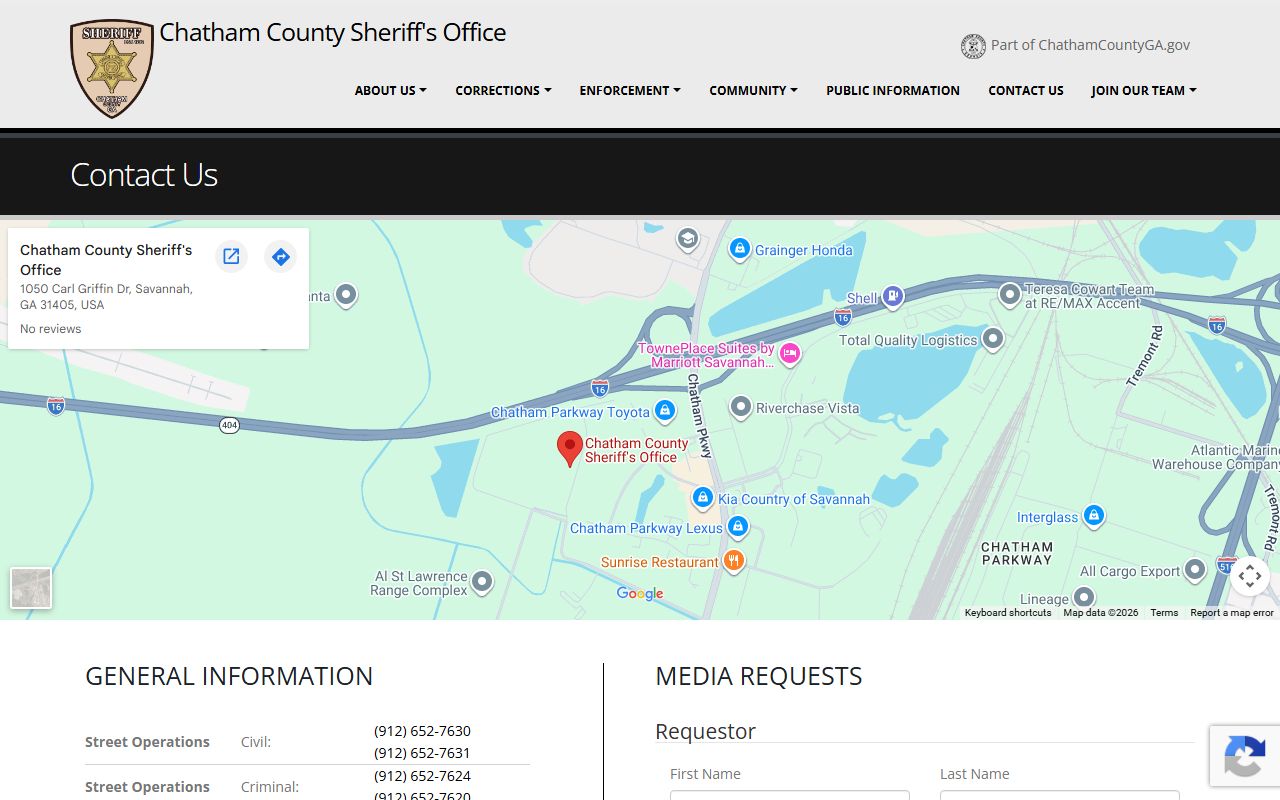
Task: Click the reCAPTCHA badge
Action: (1244, 755)
